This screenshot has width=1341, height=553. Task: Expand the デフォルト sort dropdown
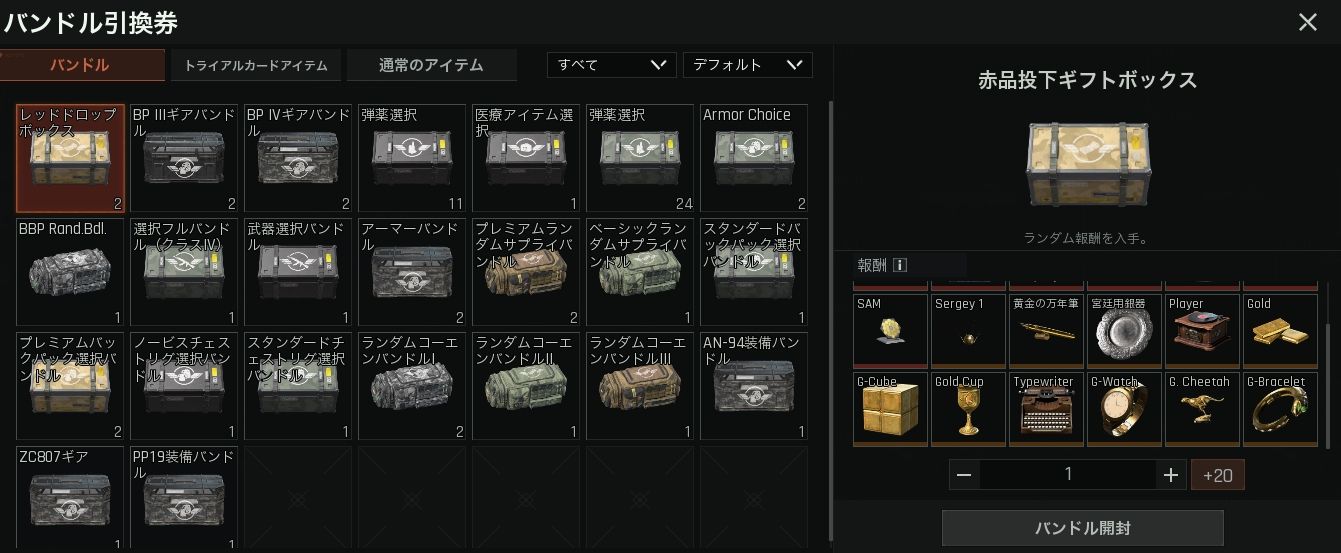(x=747, y=65)
